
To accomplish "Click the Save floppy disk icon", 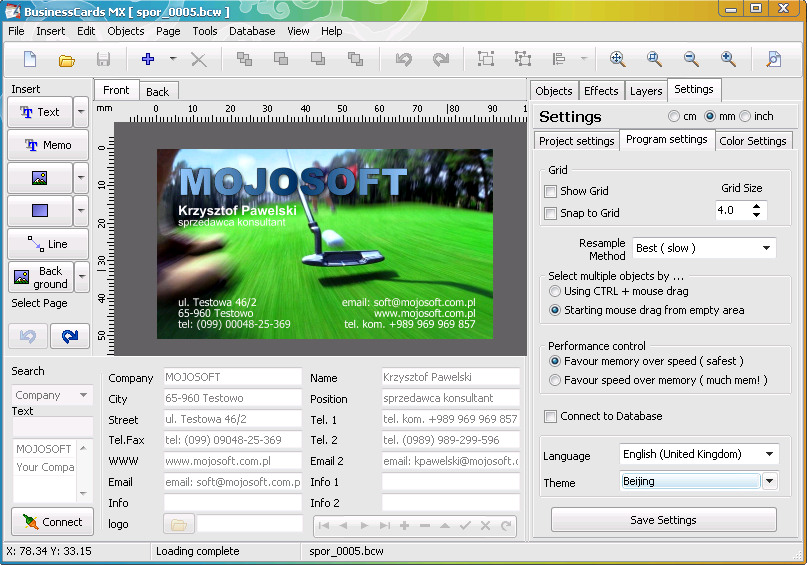I will [x=103, y=60].
